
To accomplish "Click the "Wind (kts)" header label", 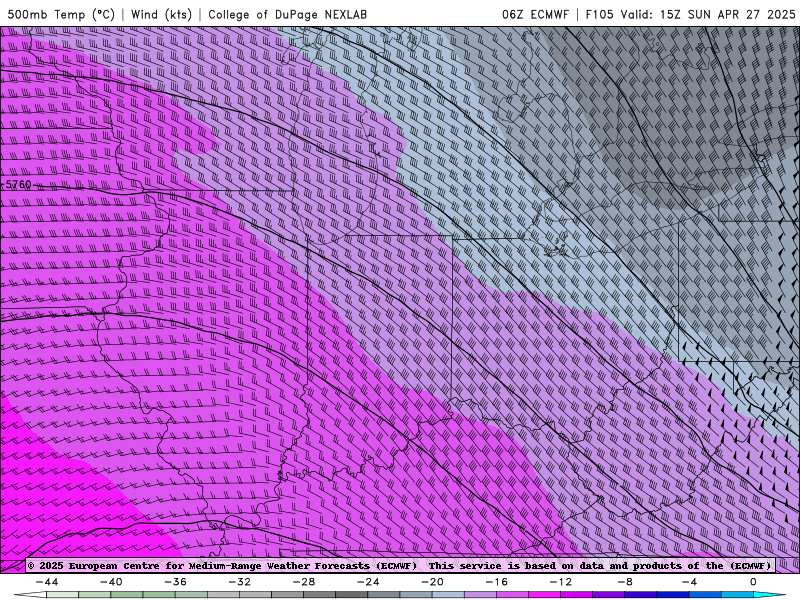I will click(161, 15).
